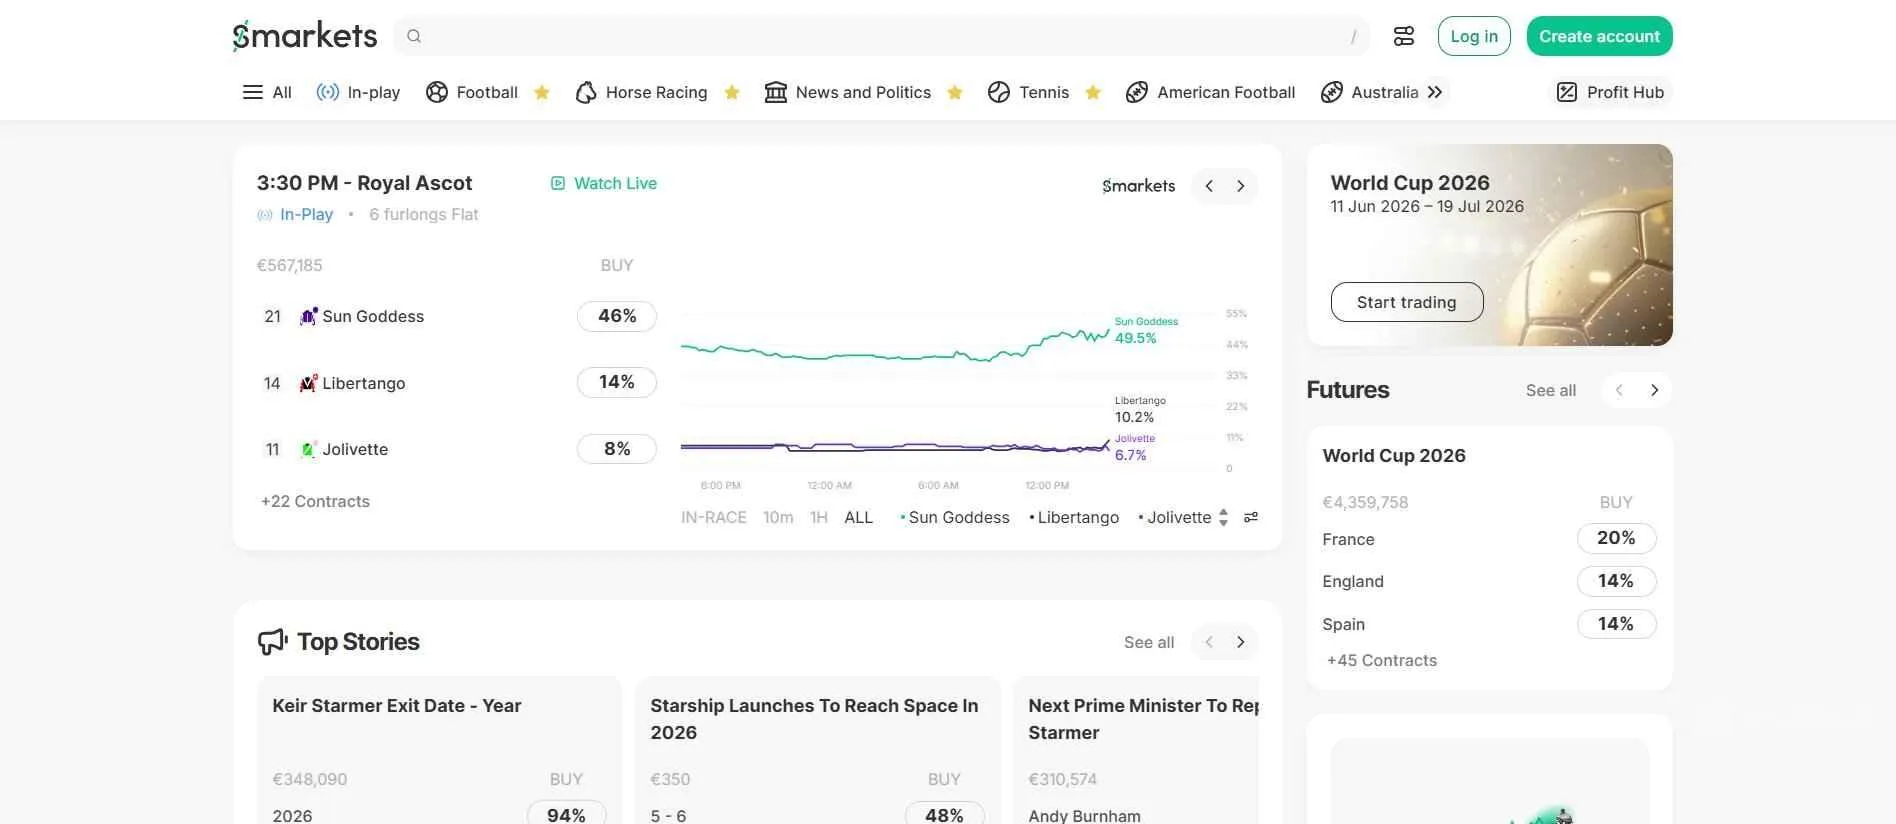The width and height of the screenshot is (1896, 824).
Task: Open the In-play tab
Action: [x=358, y=92]
